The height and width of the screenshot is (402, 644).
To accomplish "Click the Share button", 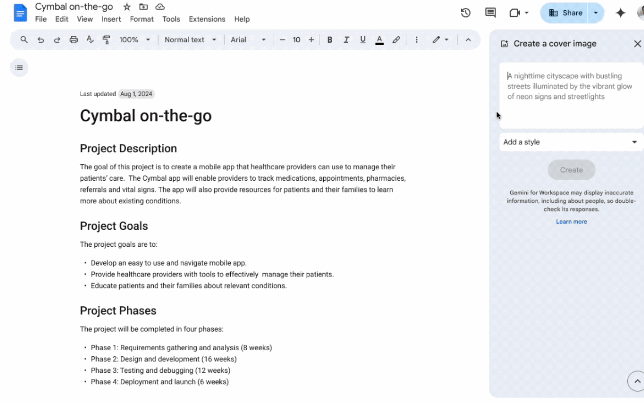I will click(x=565, y=13).
